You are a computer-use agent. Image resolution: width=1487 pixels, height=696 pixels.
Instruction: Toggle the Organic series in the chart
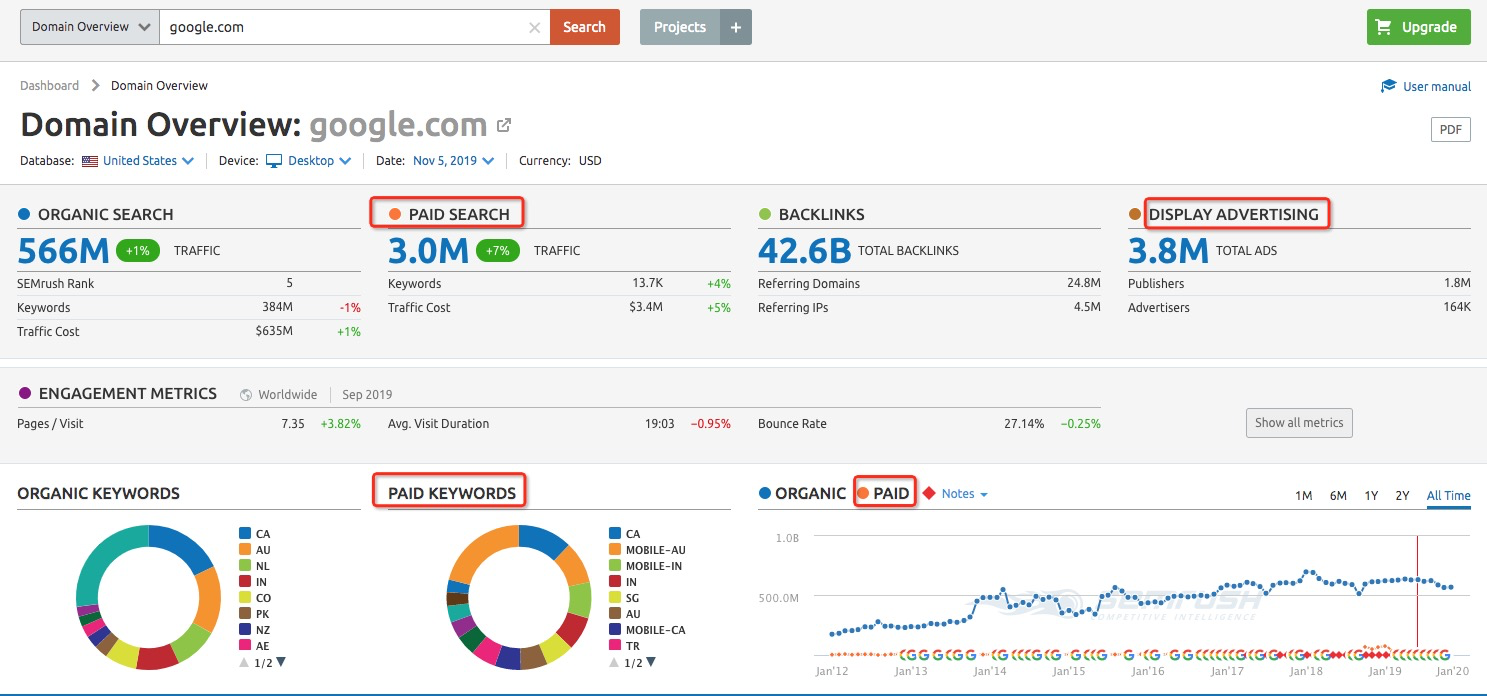(x=803, y=493)
